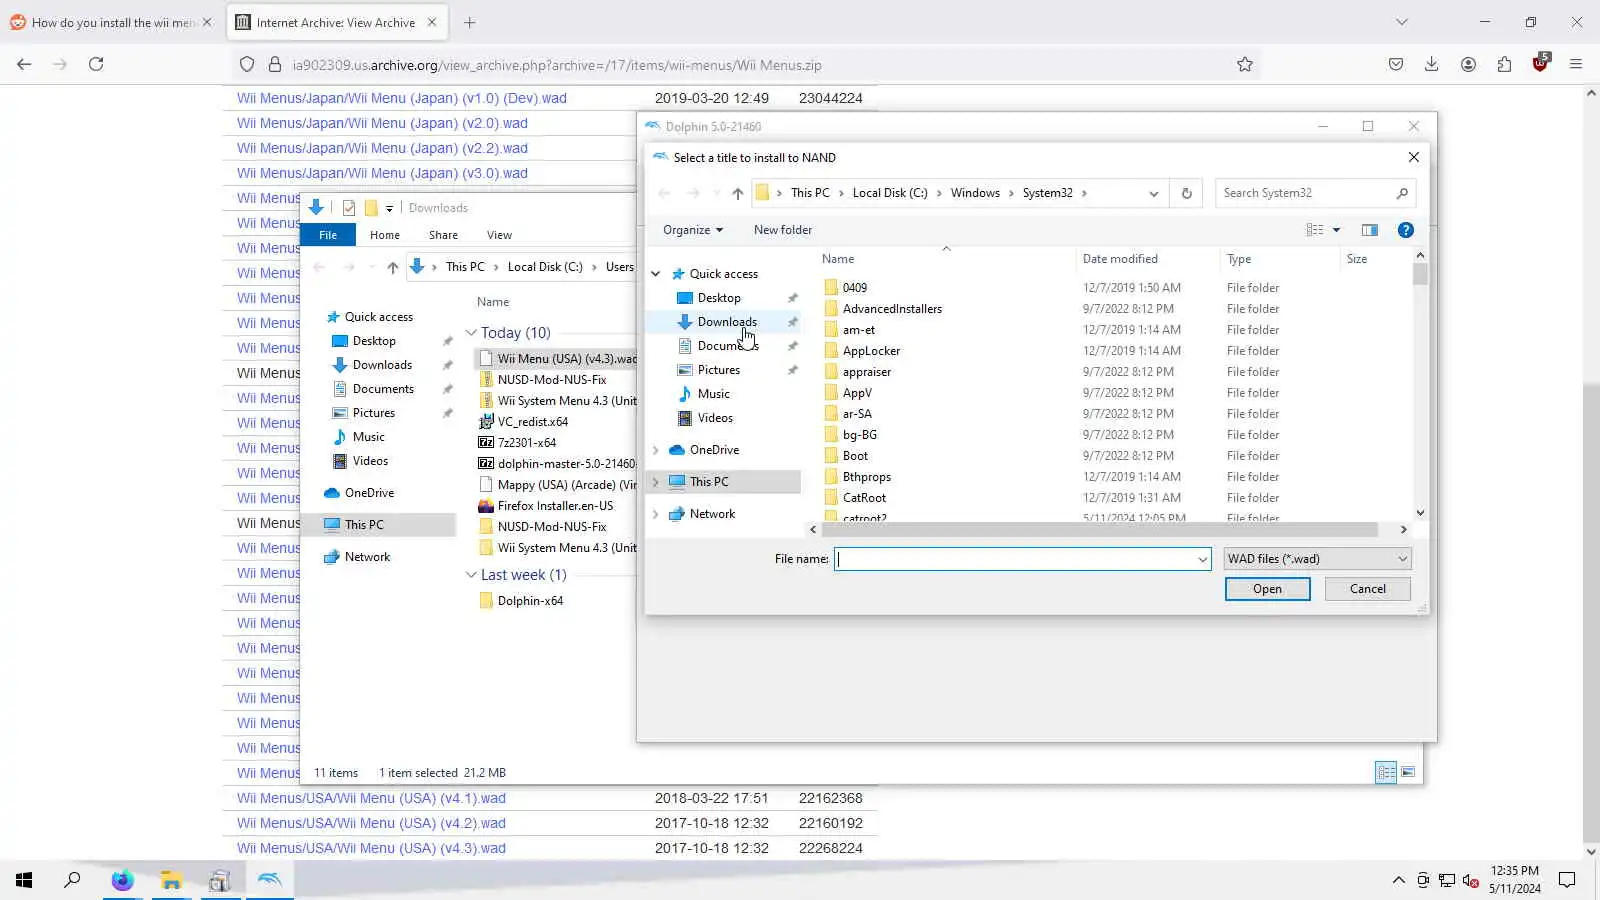Open the WAD files type dropdown

(1316, 559)
